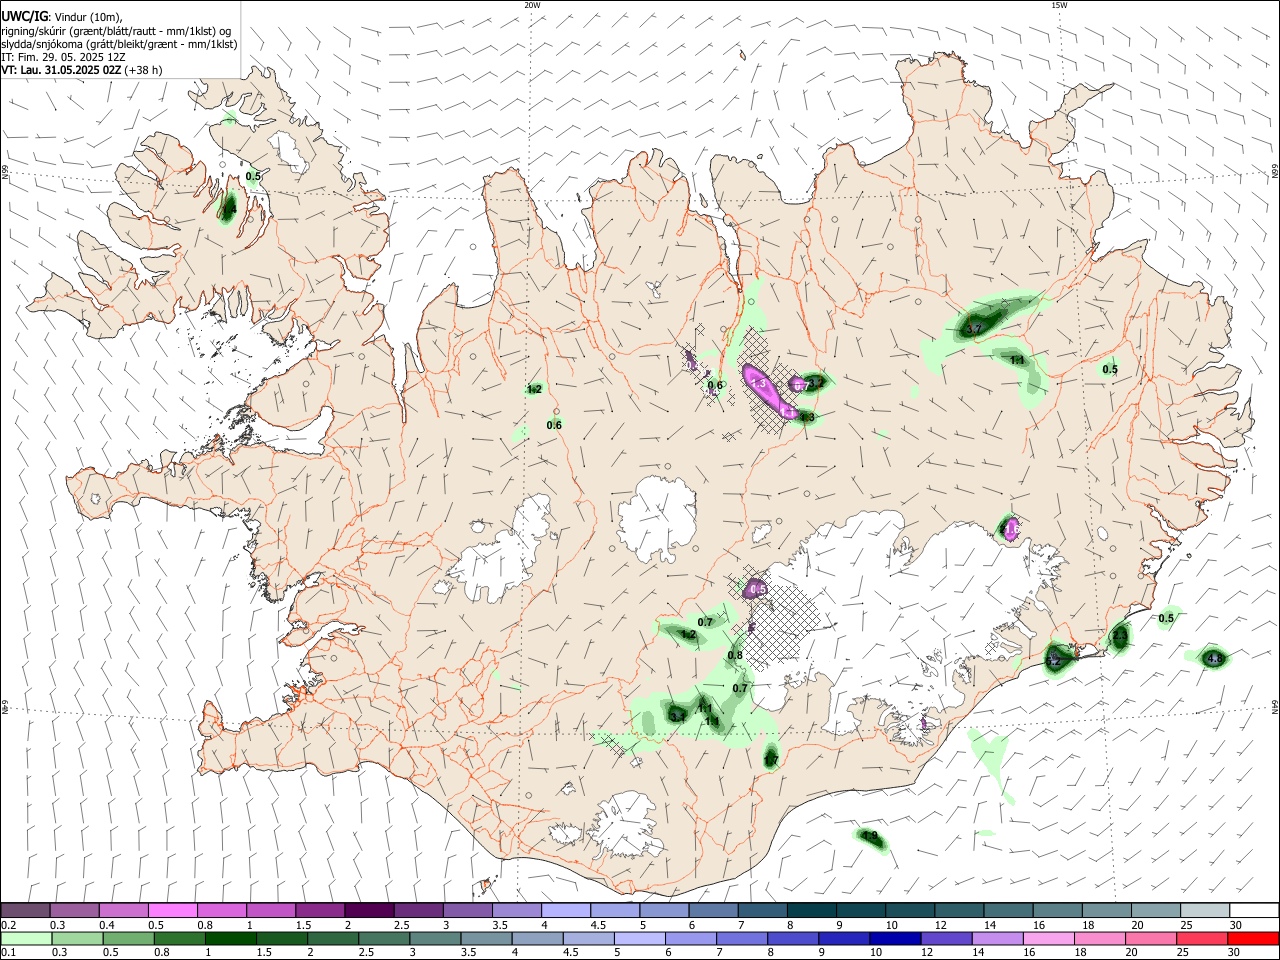This screenshot has height=960, width=1280.
Task: Click the 2.3 precipitation value on the map
Action: [1120, 635]
